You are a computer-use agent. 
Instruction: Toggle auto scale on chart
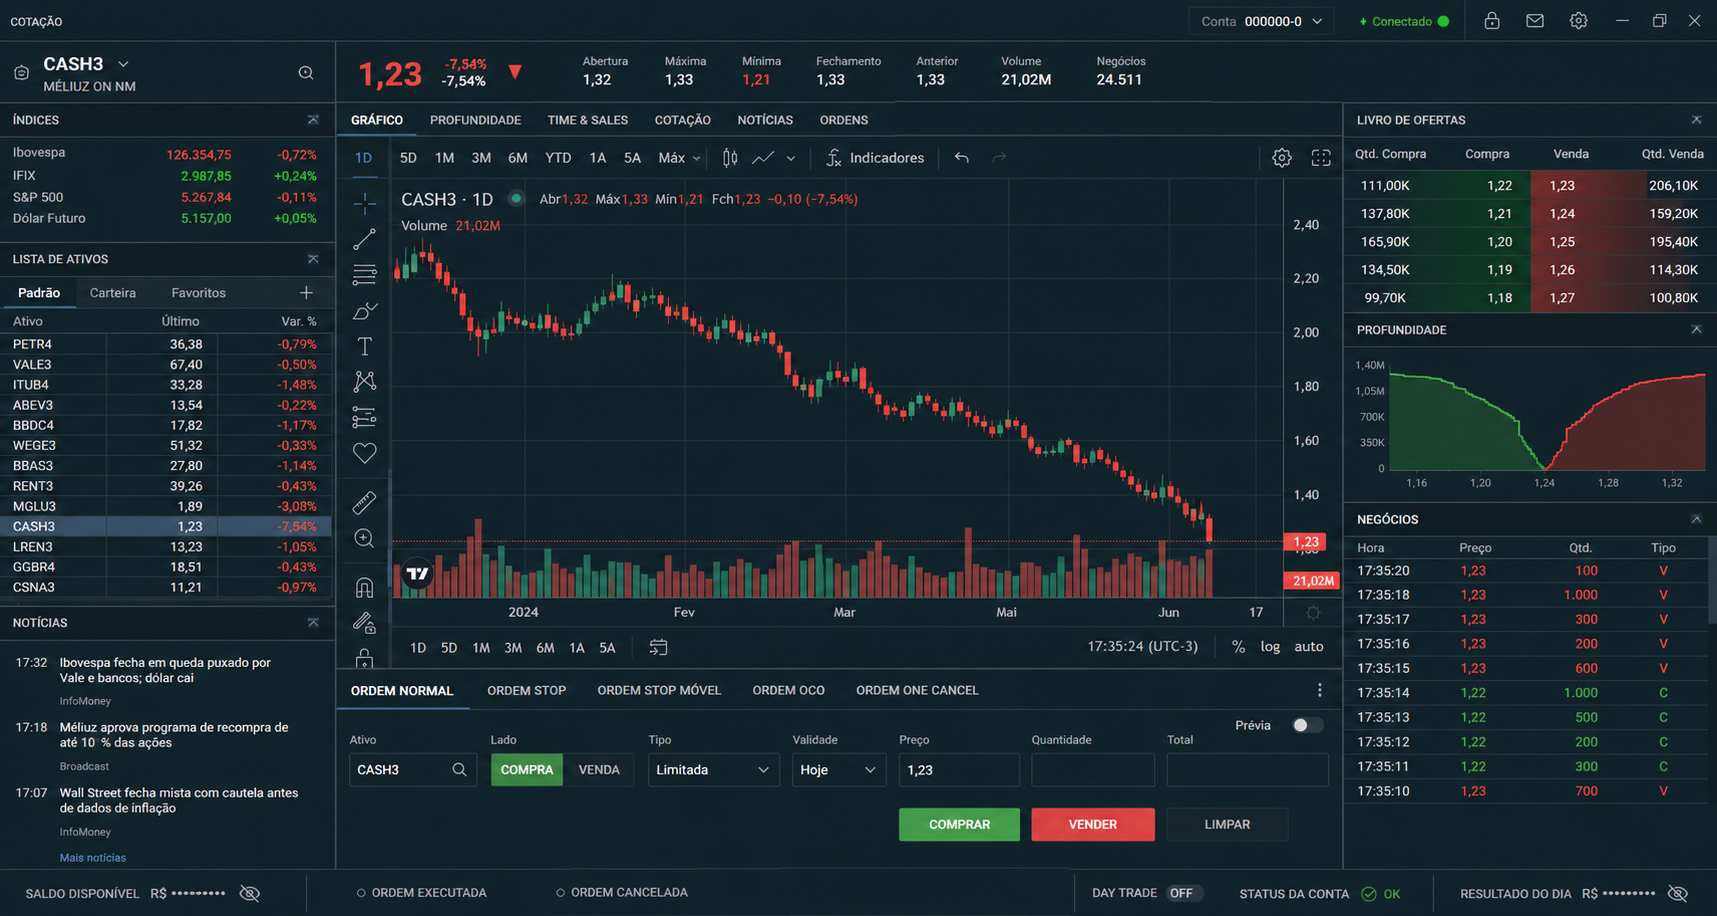[1309, 647]
